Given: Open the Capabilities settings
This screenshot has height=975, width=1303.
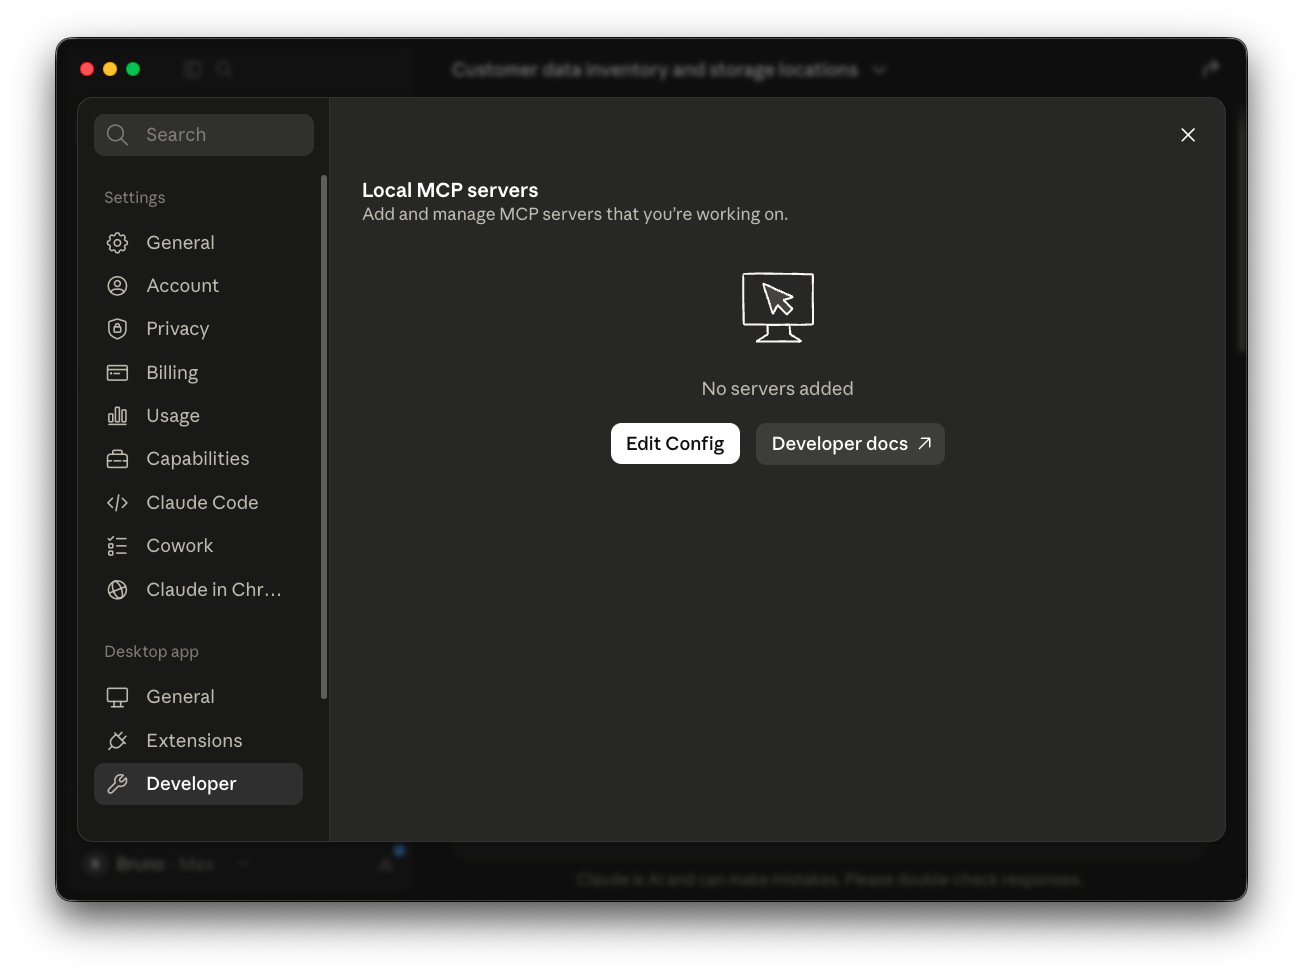Looking at the screenshot, I should pos(198,459).
